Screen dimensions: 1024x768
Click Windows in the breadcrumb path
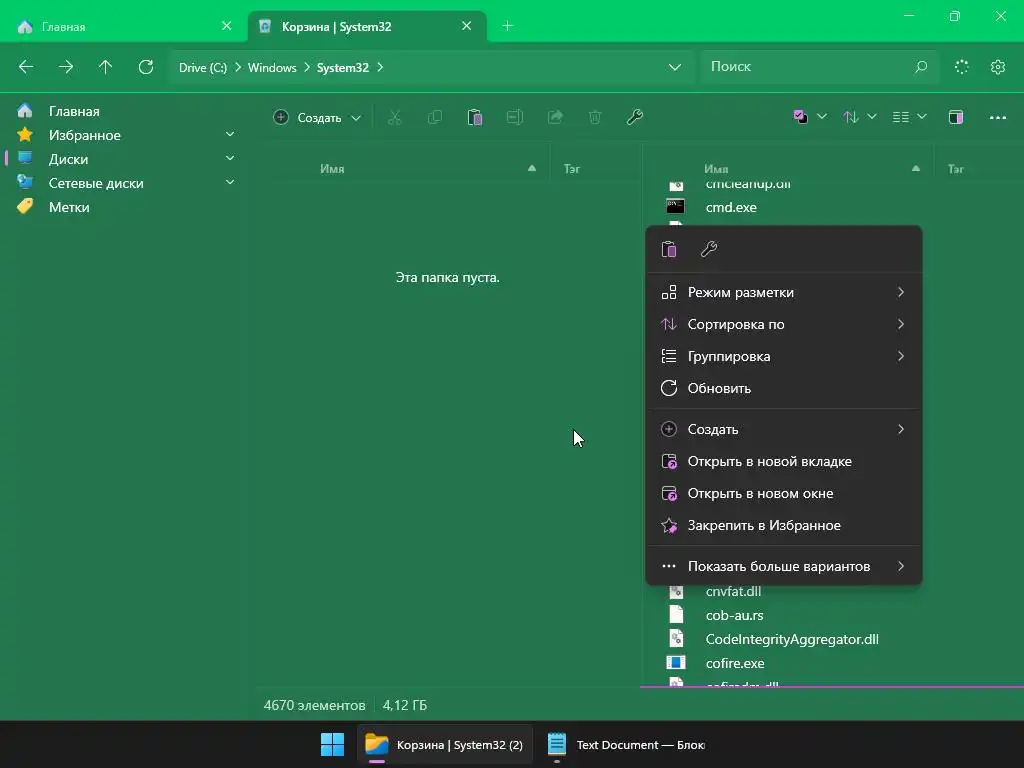point(272,67)
